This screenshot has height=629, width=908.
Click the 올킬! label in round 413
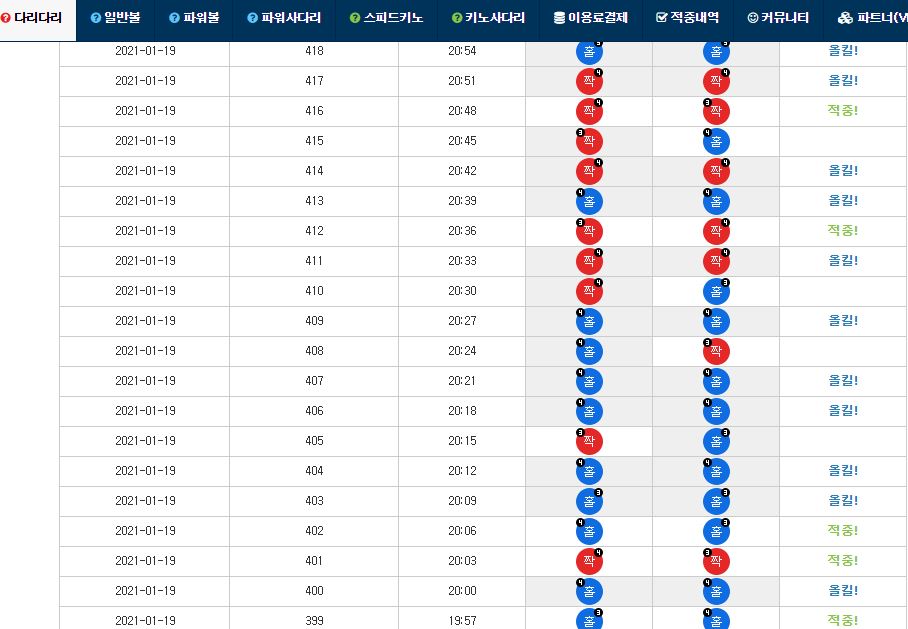point(843,201)
